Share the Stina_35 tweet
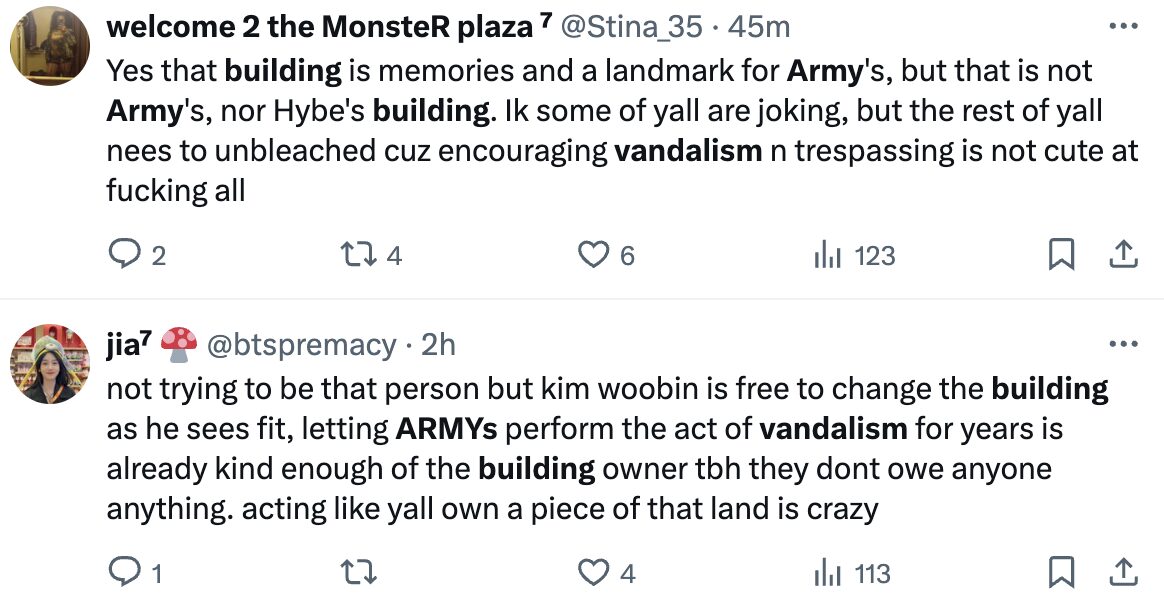This screenshot has height=608, width=1164. (1123, 256)
